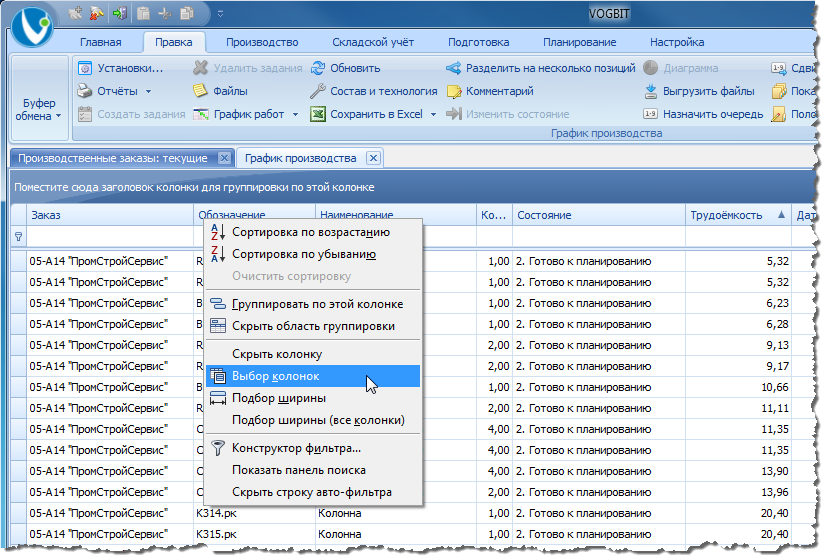Viewport: 826px width, 559px height.
Task: Expand the quick access toolbar customize arrow
Action: 221,14
